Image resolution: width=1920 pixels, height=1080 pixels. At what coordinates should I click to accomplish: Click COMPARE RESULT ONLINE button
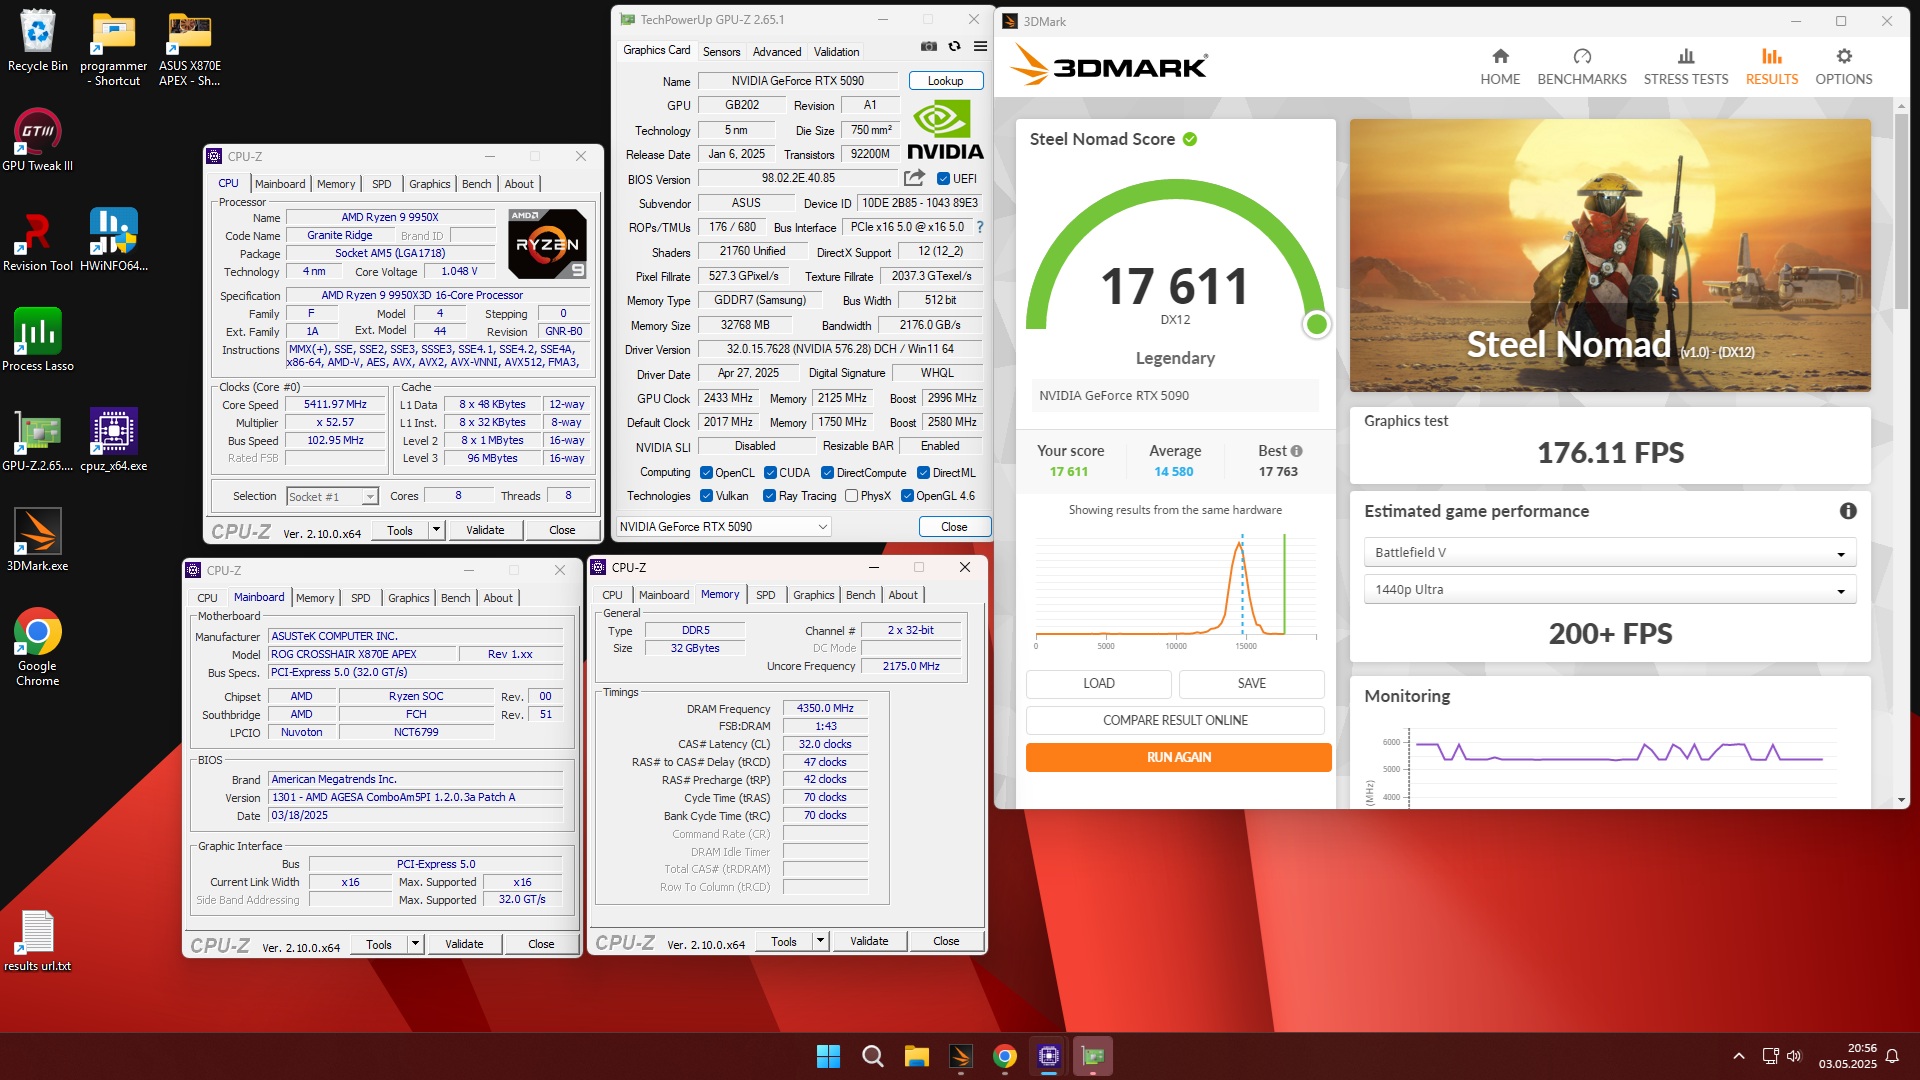pos(1175,720)
